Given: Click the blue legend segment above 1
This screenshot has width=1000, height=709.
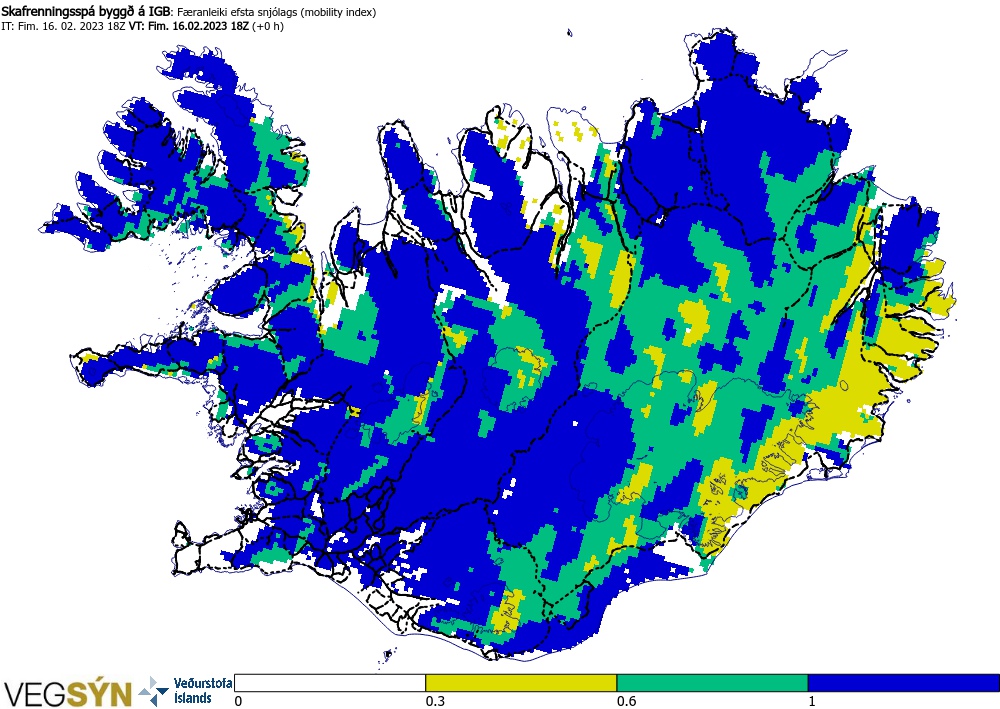Looking at the screenshot, I should 904,683.
